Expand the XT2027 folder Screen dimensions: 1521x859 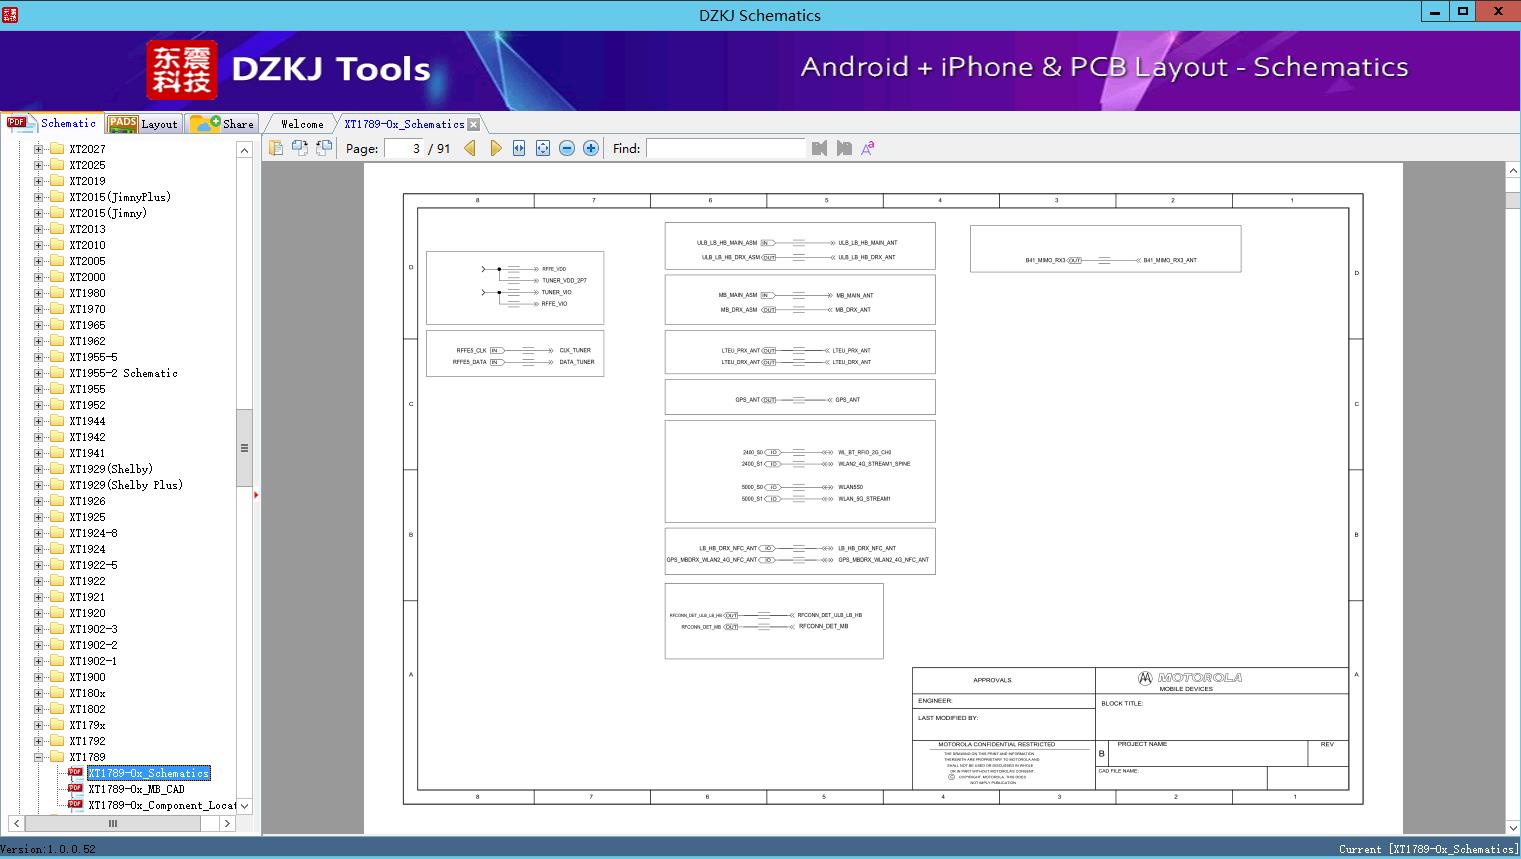pos(39,149)
